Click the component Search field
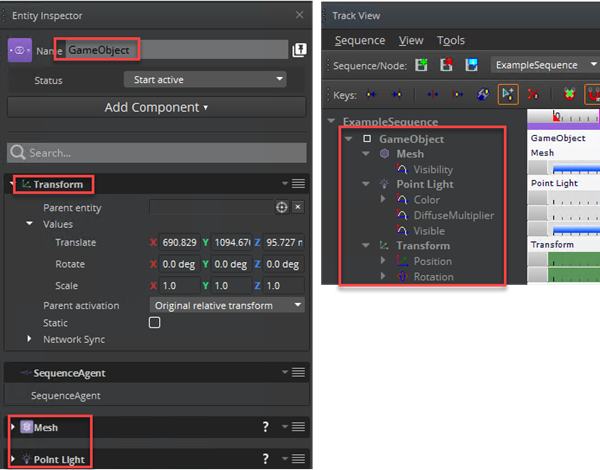 (x=156, y=153)
